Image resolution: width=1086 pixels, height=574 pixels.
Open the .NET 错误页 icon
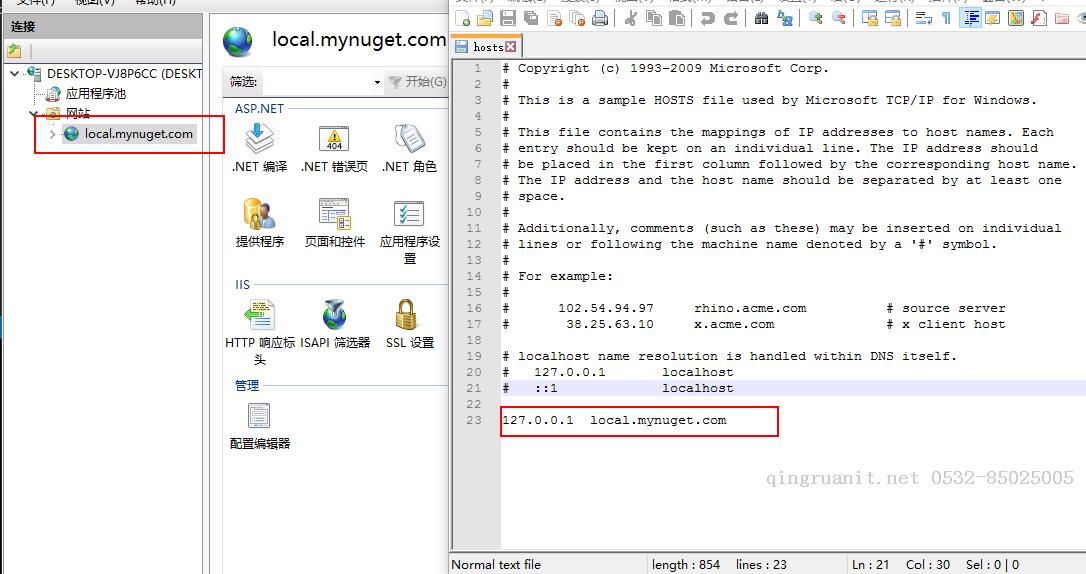click(x=334, y=139)
